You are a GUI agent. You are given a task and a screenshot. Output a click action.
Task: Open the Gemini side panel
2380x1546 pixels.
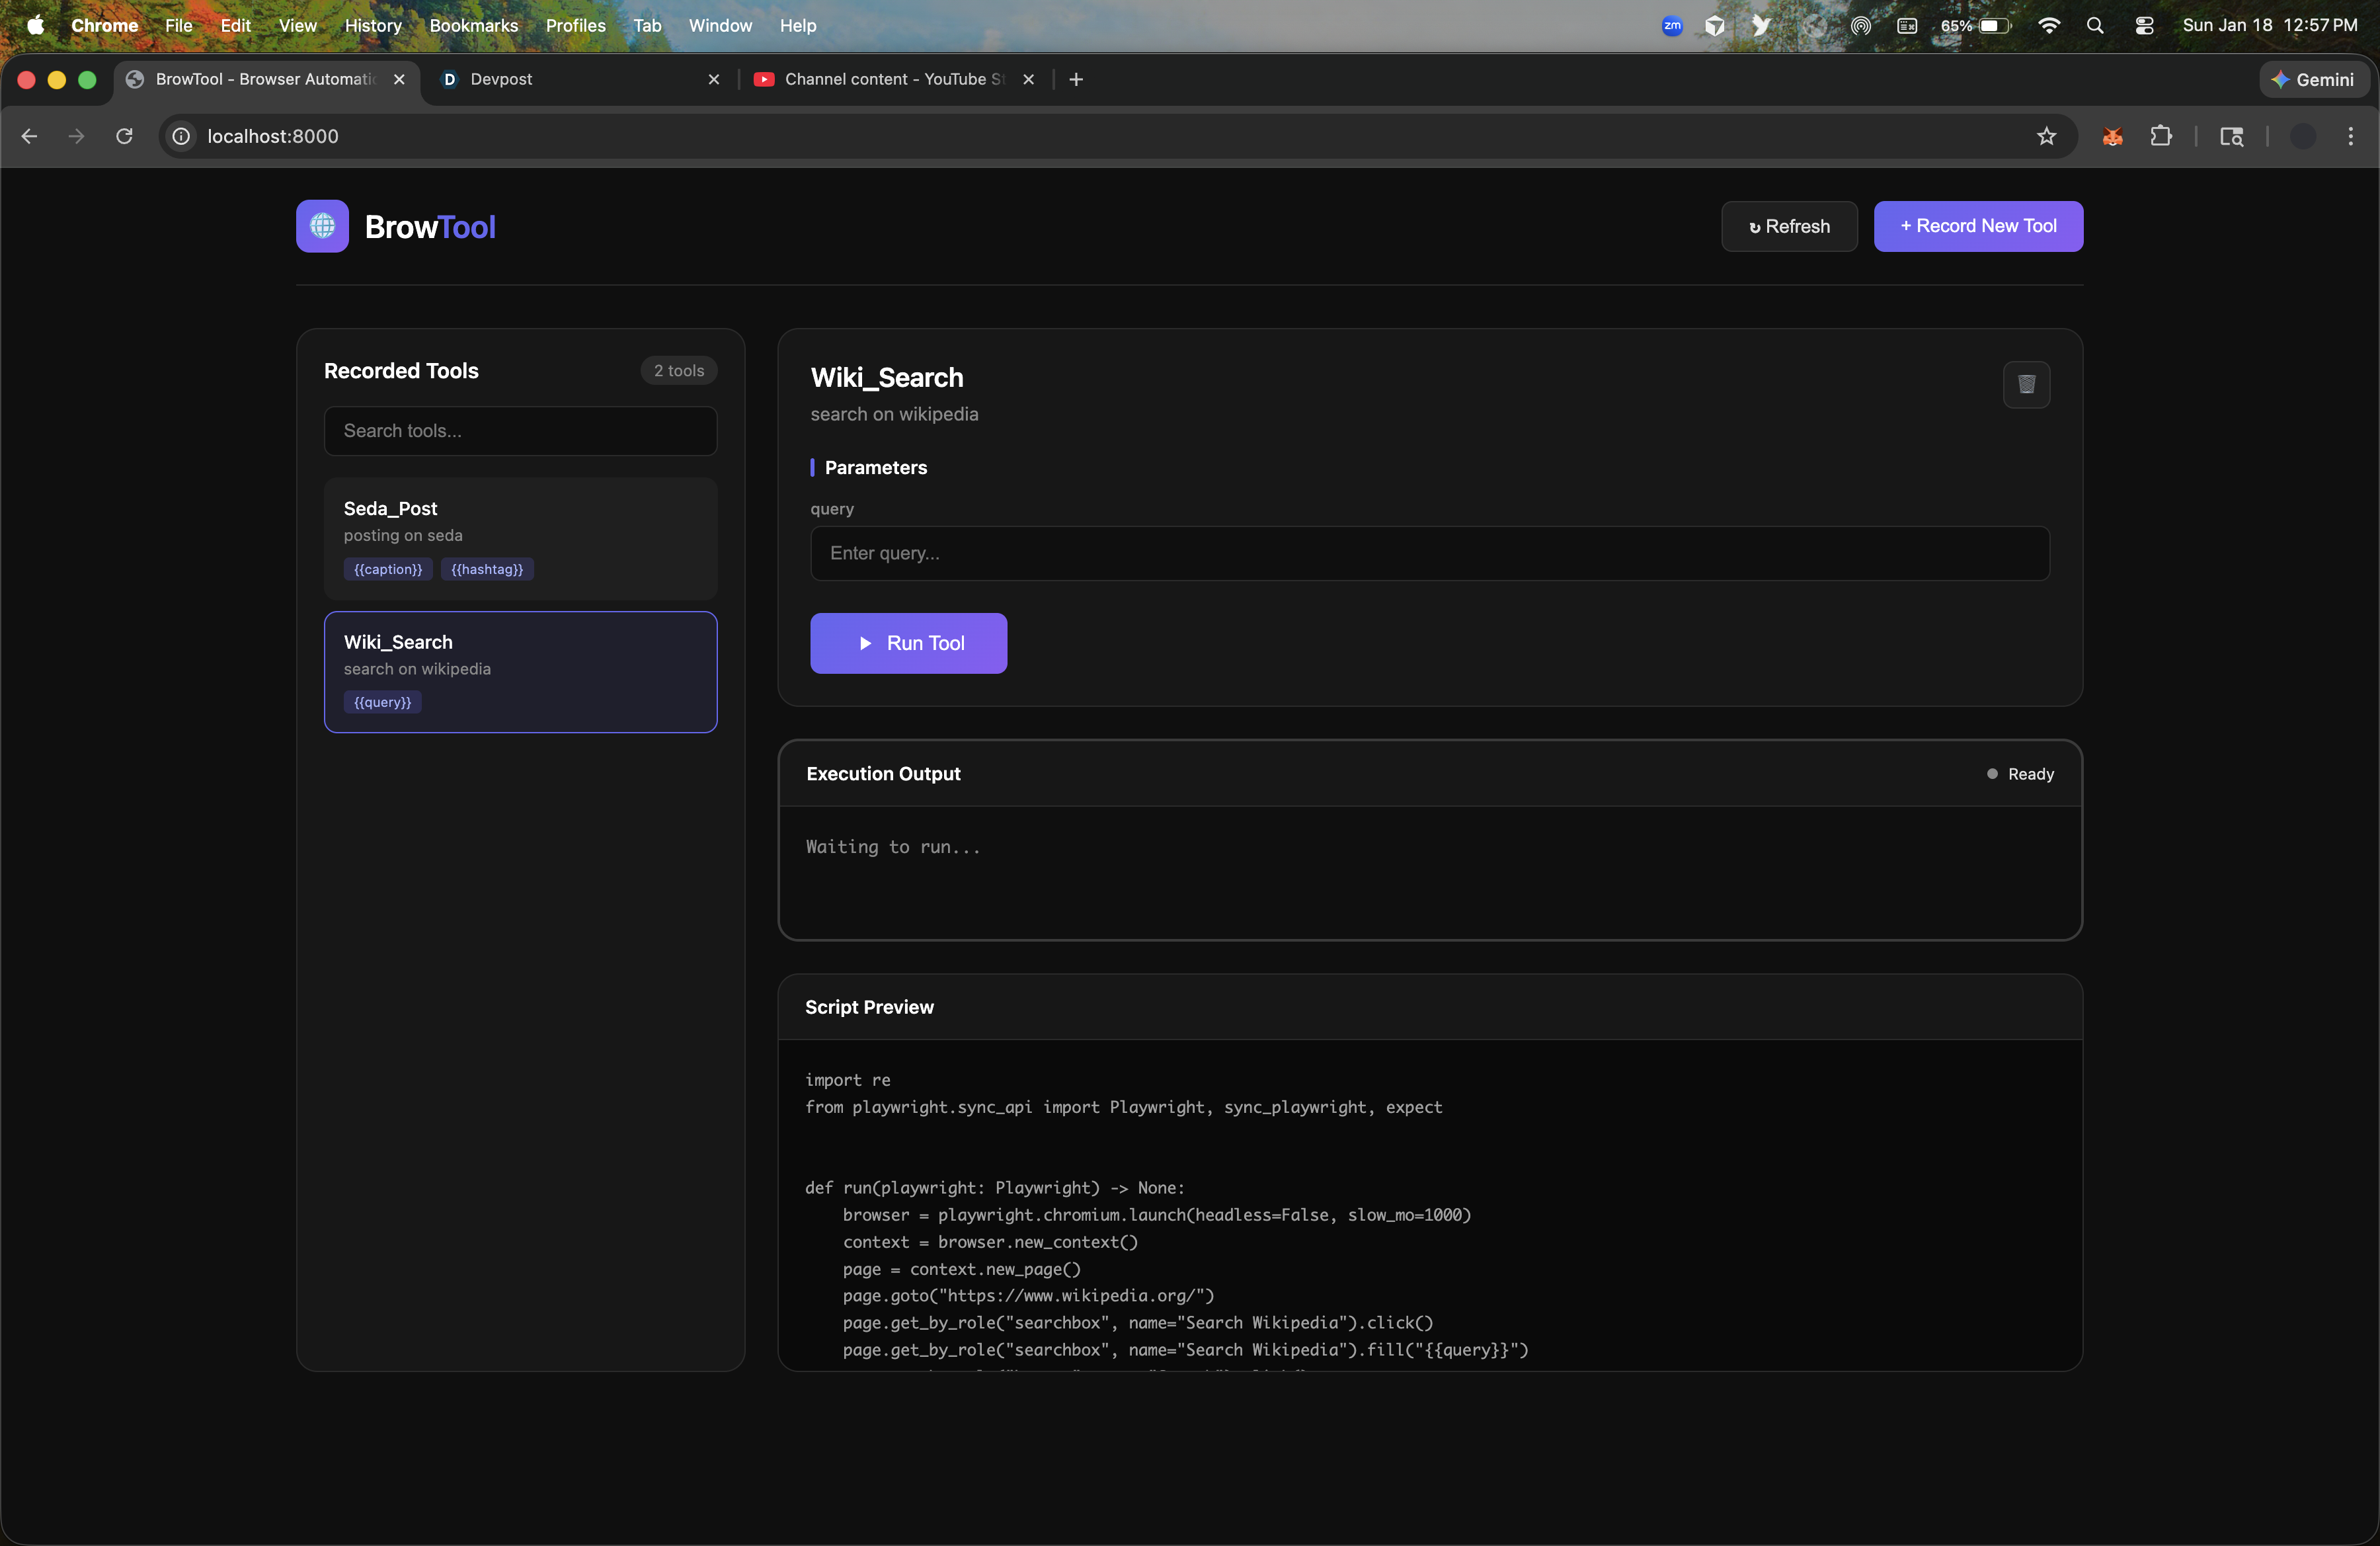coord(2313,79)
